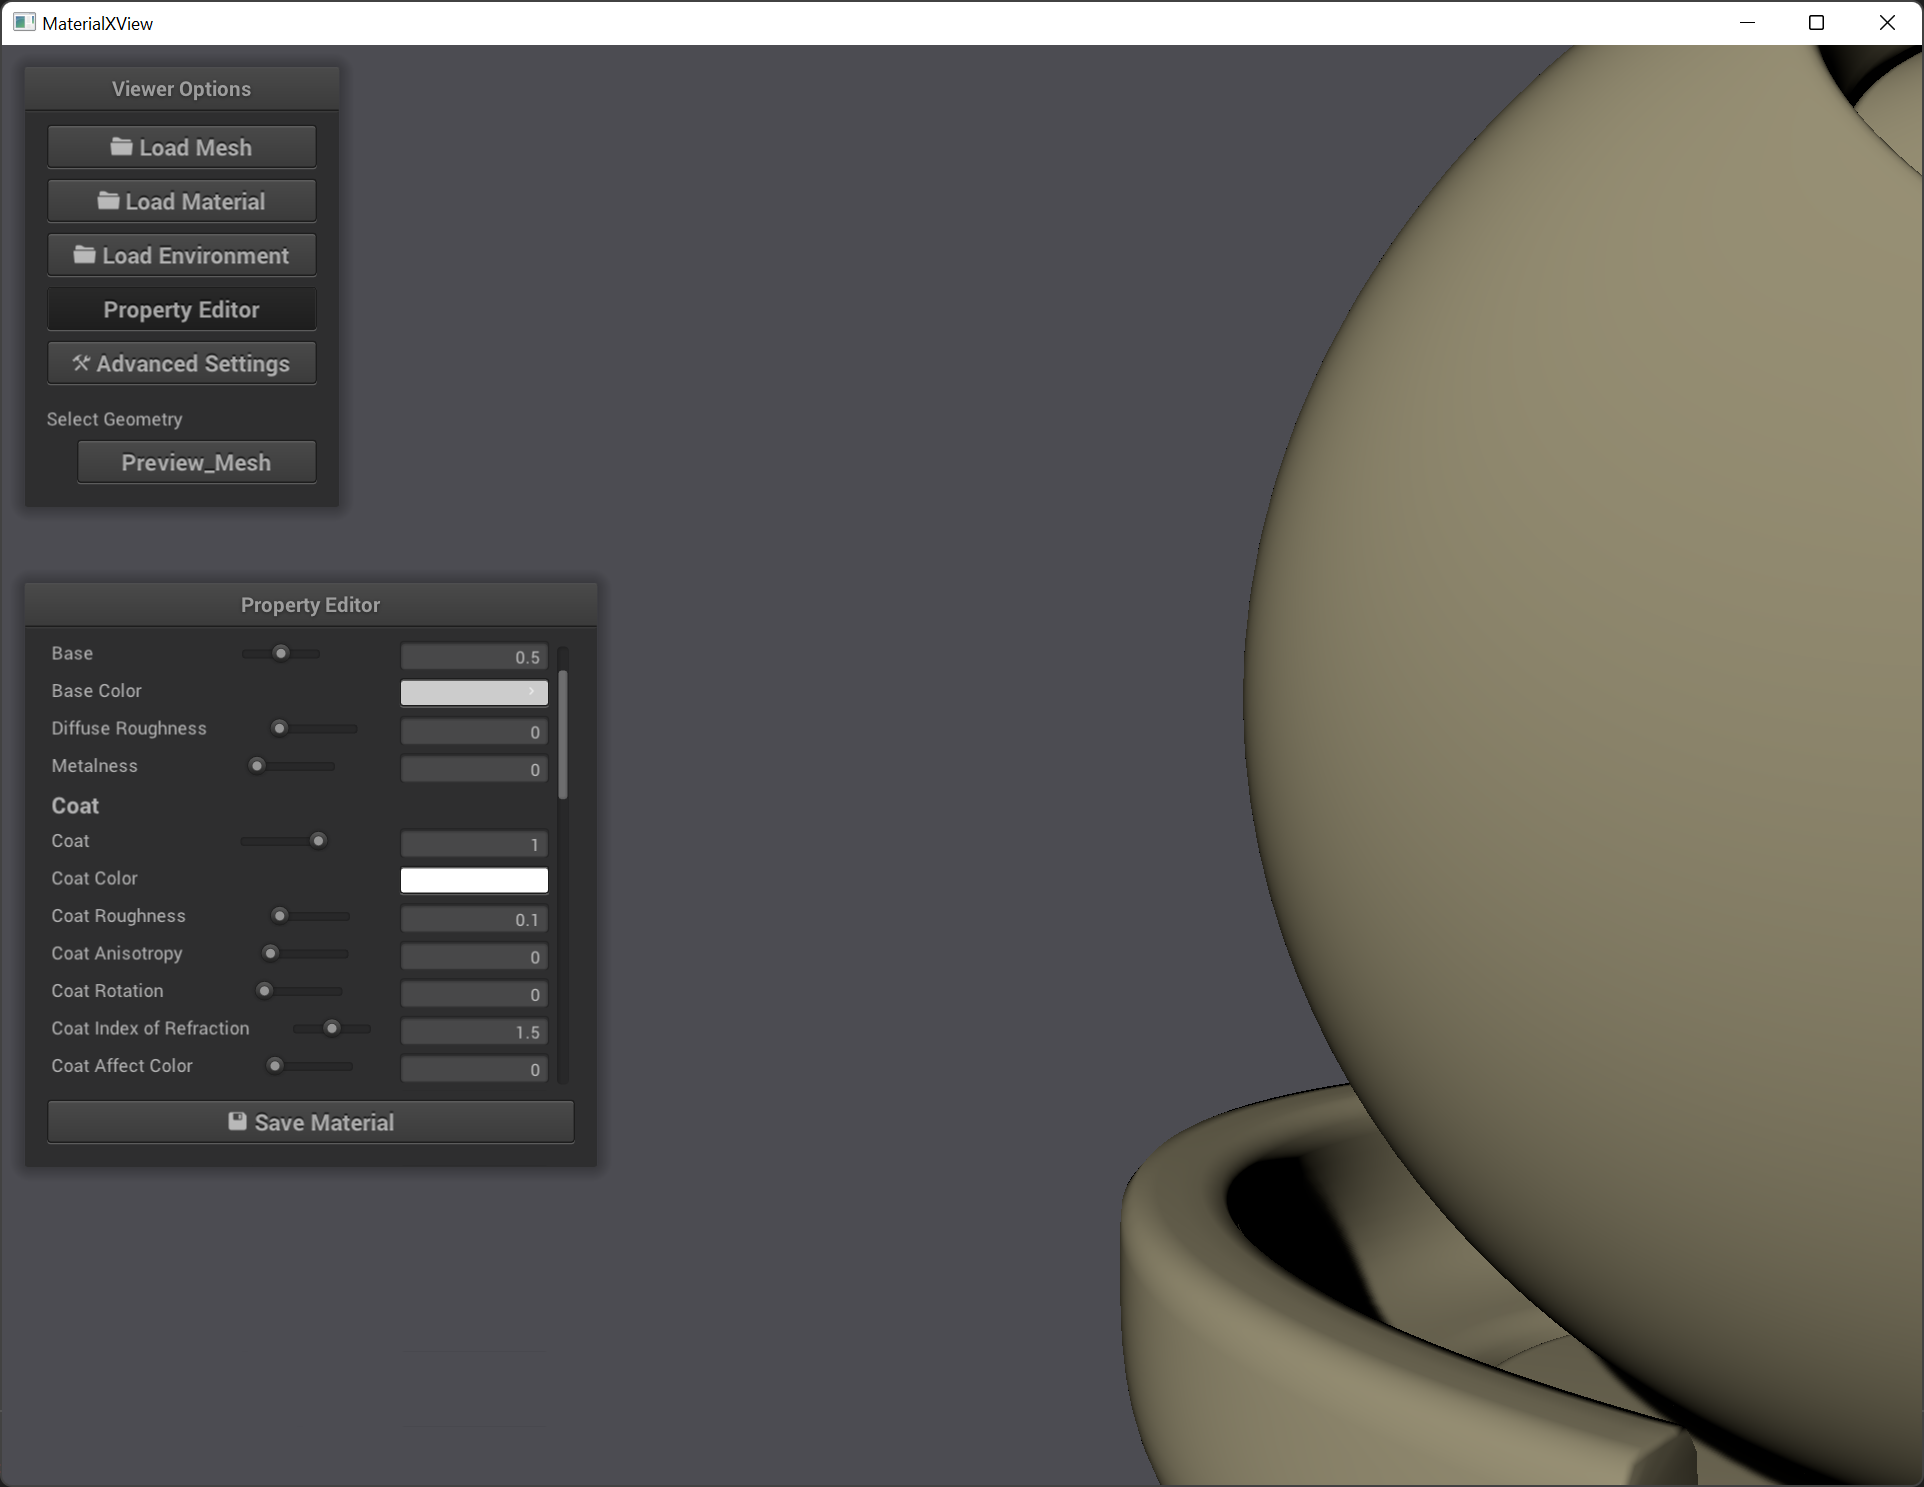The height and width of the screenshot is (1487, 1924).
Task: Click the Base slider knob
Action: (281, 653)
